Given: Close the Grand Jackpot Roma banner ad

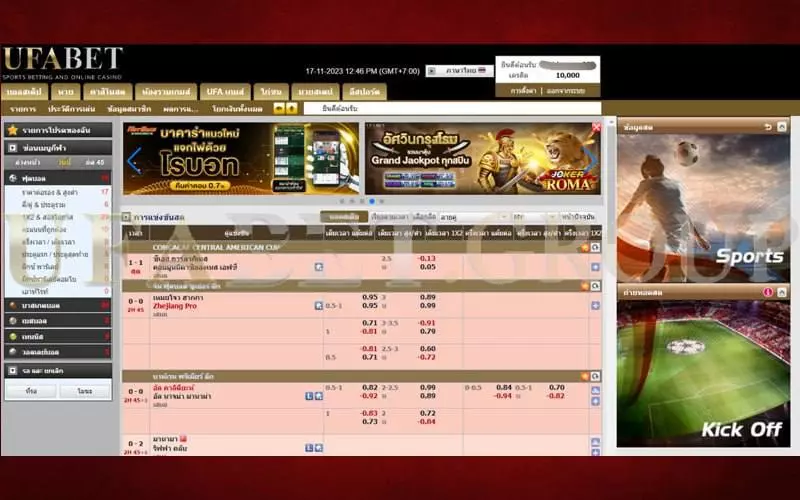Looking at the screenshot, I should [597, 128].
